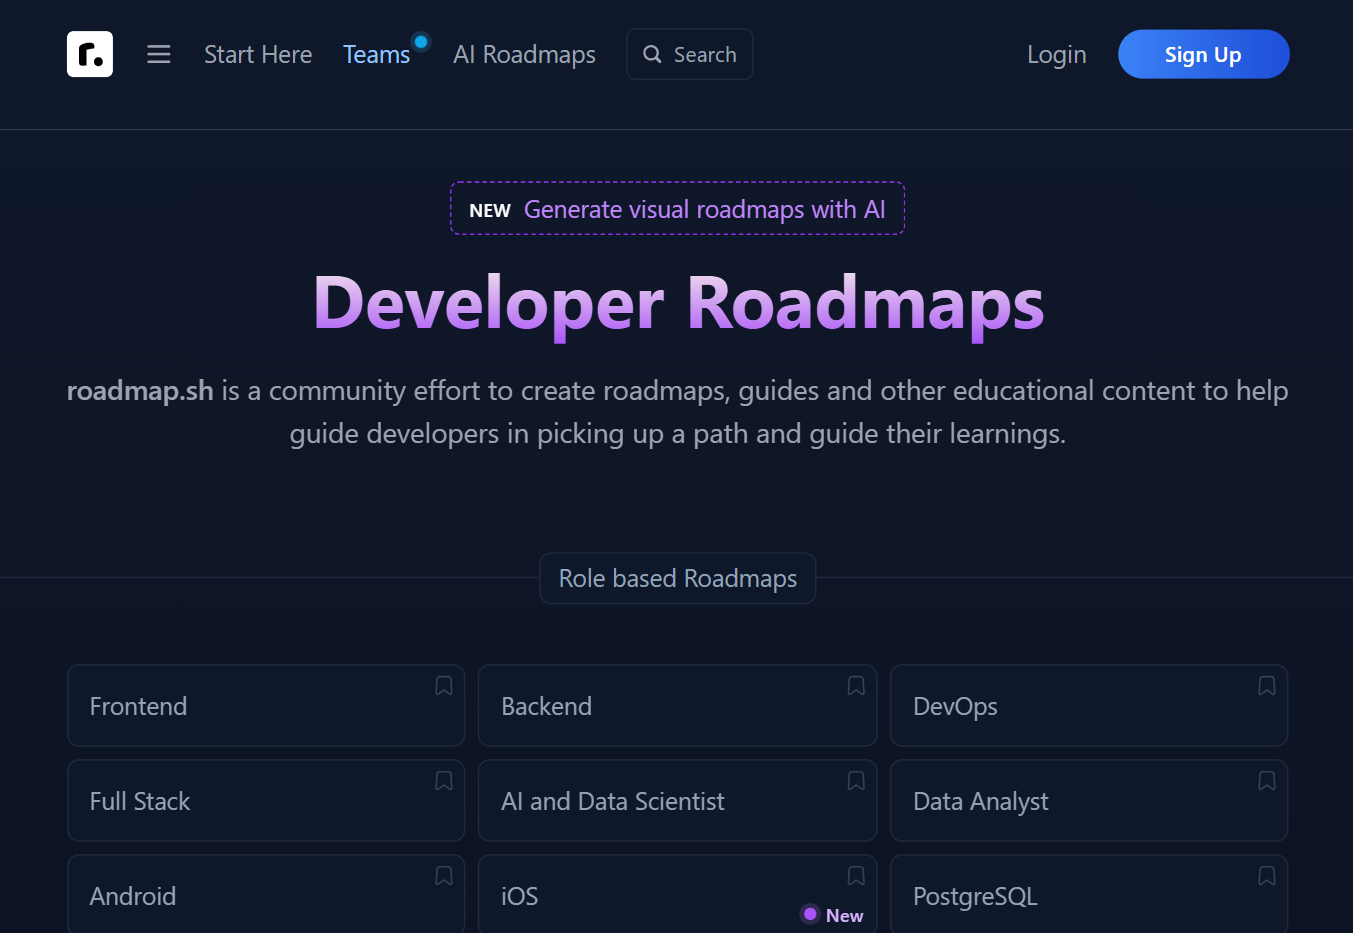Open the PostgreSQL roadmap card

(1089, 894)
